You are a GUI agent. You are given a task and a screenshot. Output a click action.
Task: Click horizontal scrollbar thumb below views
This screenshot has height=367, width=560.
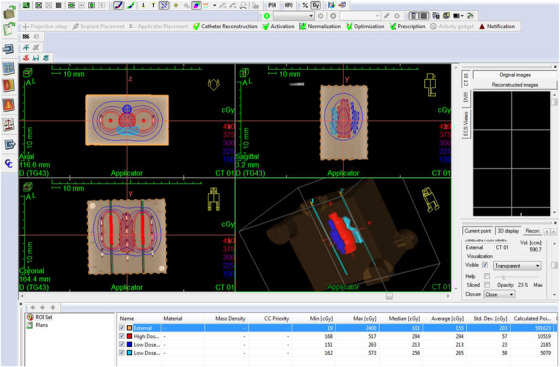[x=389, y=296]
